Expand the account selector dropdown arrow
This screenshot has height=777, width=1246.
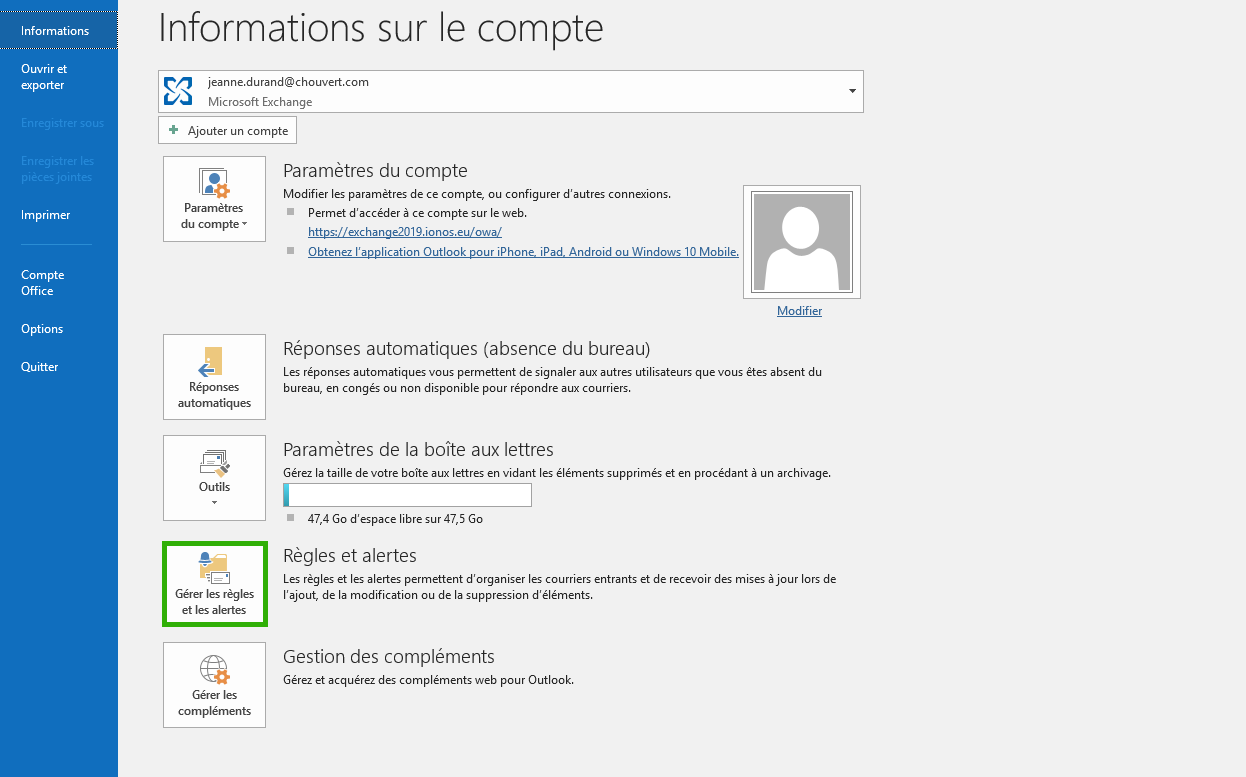(852, 91)
